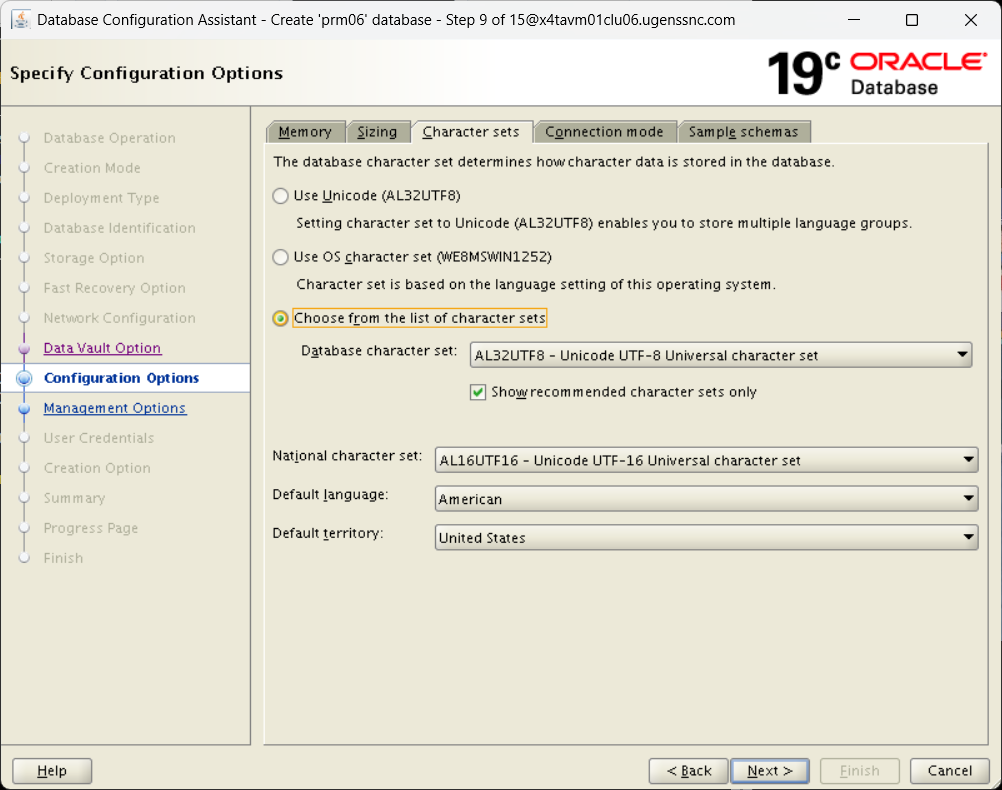Cancel the database creation wizard

click(950, 771)
